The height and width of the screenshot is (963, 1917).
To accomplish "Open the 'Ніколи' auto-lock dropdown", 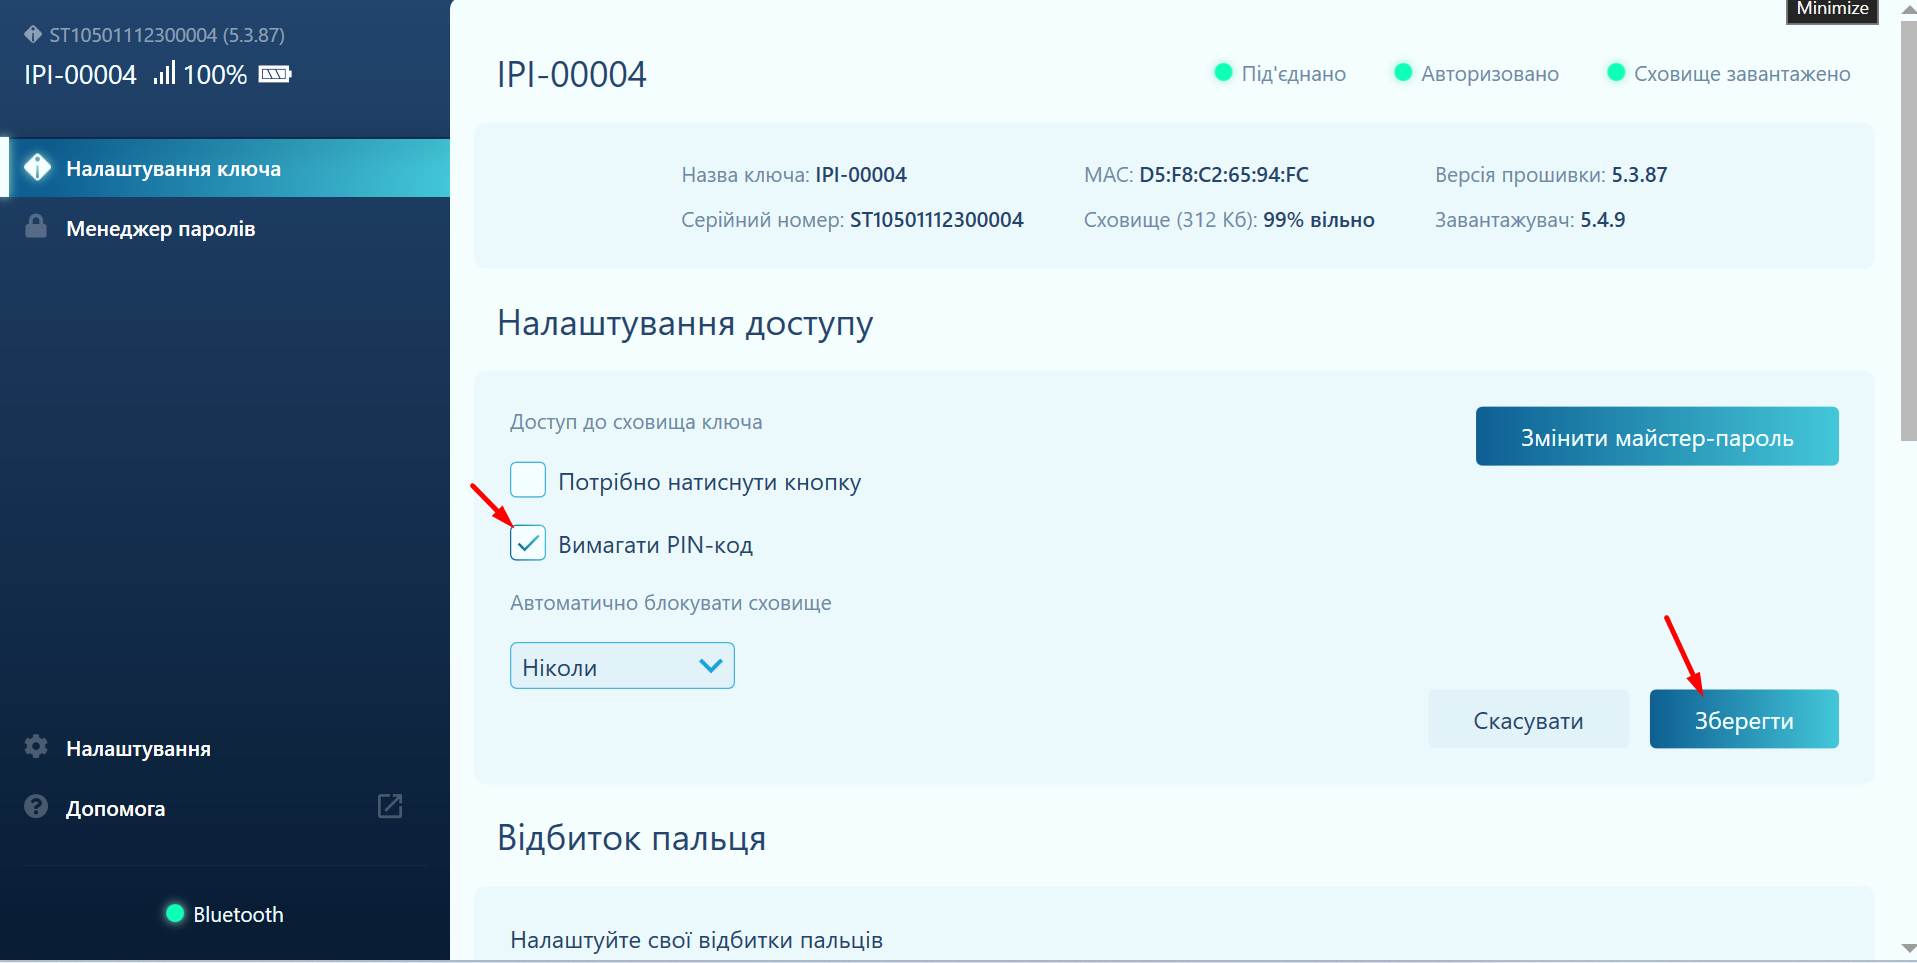I will point(621,666).
